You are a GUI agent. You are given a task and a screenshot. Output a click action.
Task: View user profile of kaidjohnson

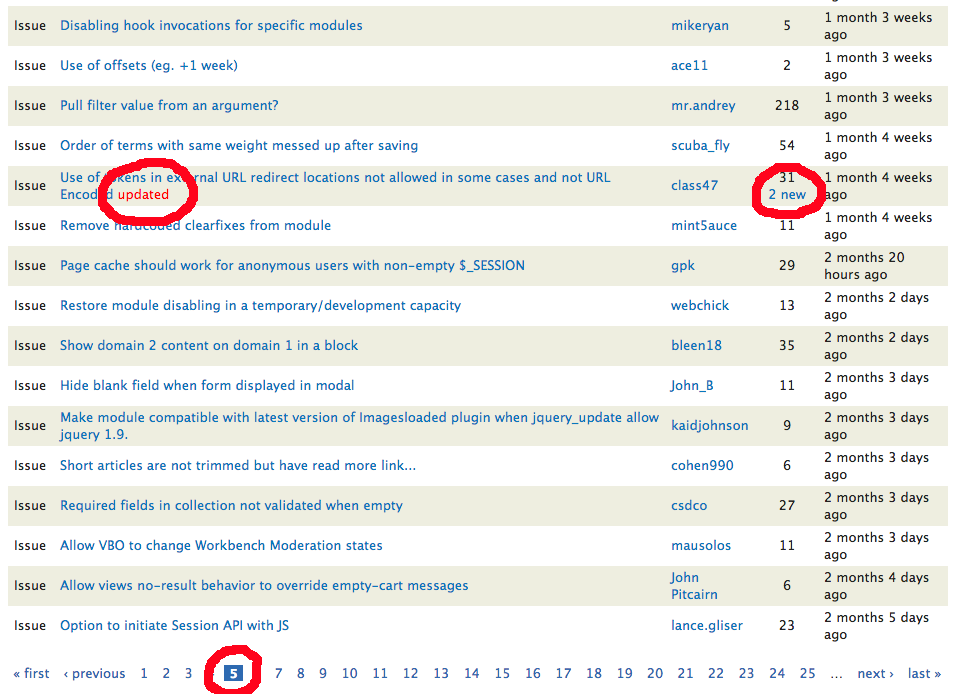pyautogui.click(x=710, y=425)
